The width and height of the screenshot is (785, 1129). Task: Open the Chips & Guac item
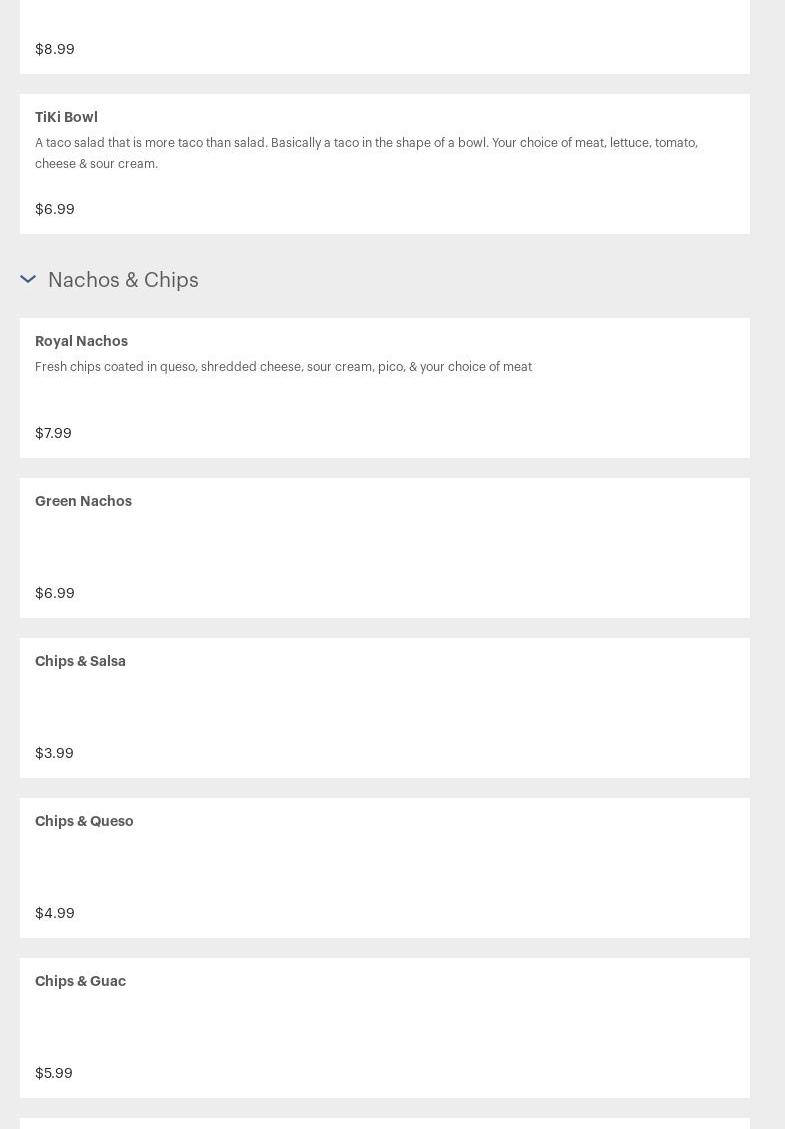point(385,1027)
